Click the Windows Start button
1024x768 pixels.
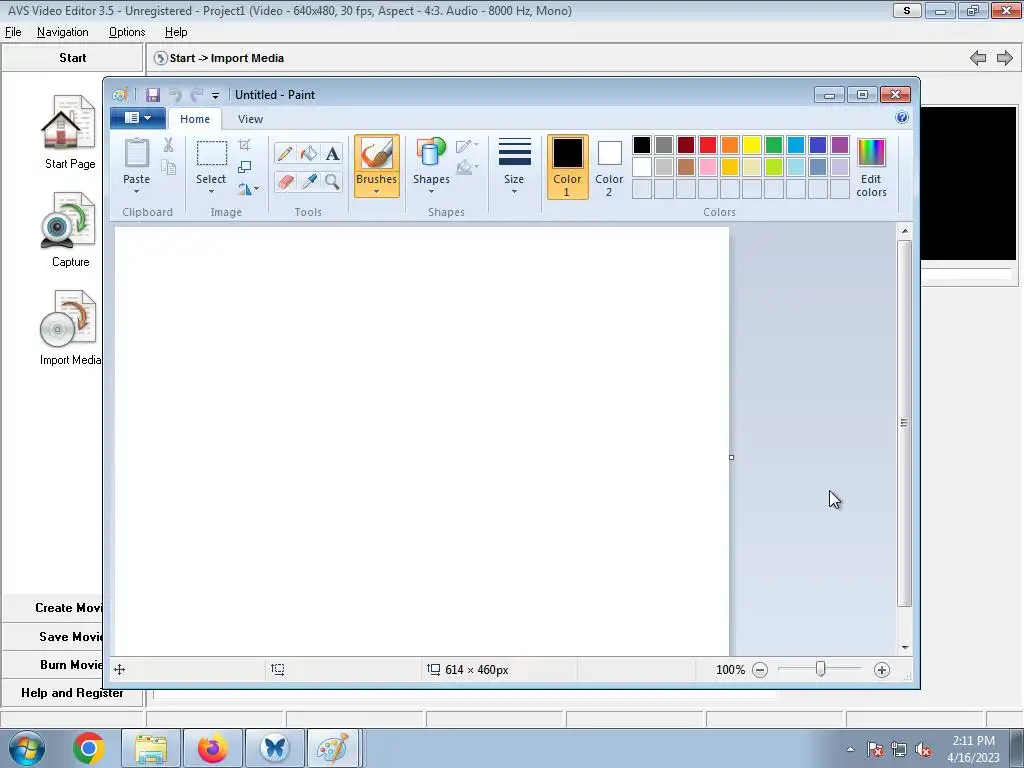tap(27, 748)
